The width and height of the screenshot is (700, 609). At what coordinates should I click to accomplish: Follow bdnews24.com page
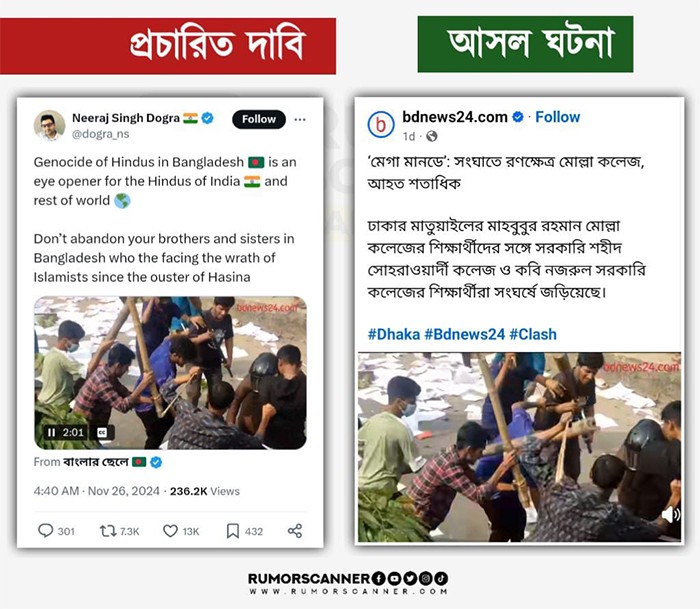(x=558, y=117)
